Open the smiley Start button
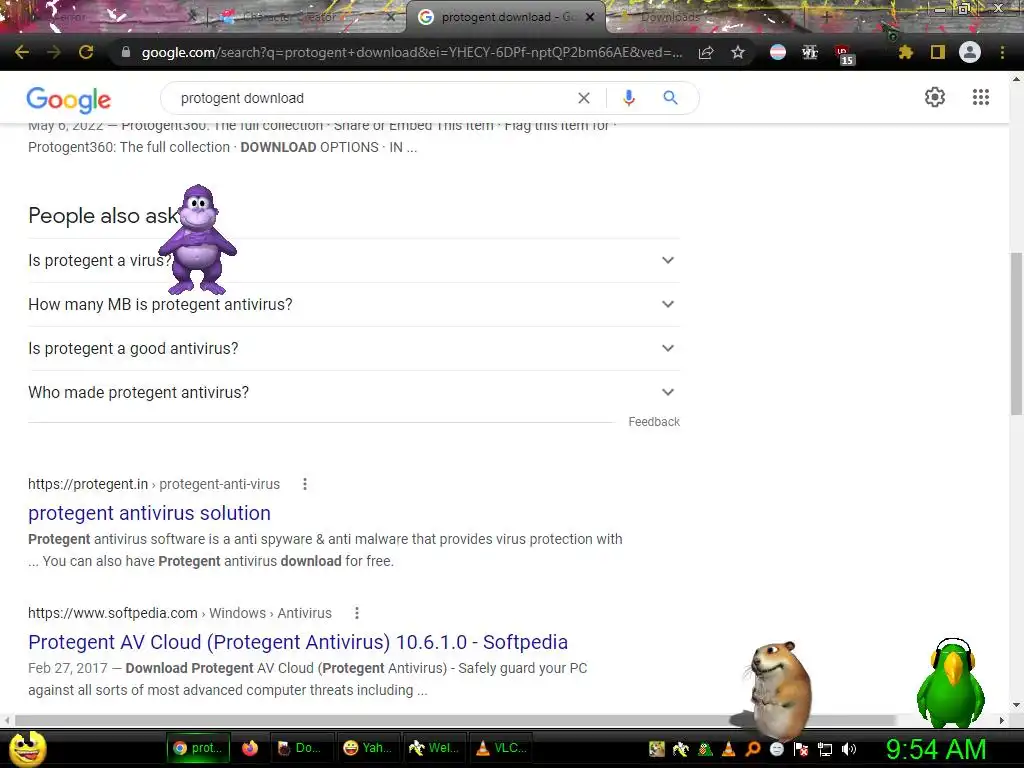Image resolution: width=1024 pixels, height=768 pixels. point(27,748)
